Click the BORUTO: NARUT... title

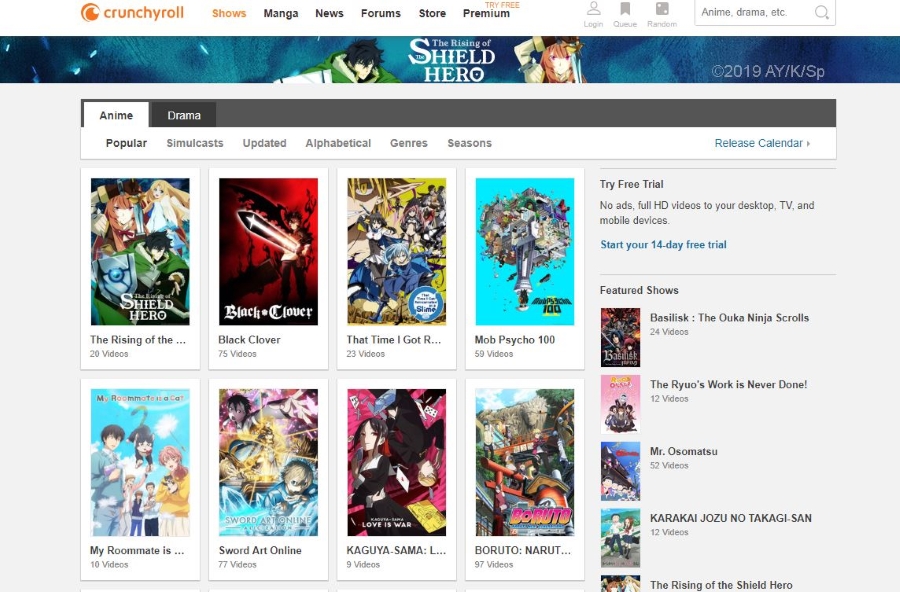click(x=523, y=550)
